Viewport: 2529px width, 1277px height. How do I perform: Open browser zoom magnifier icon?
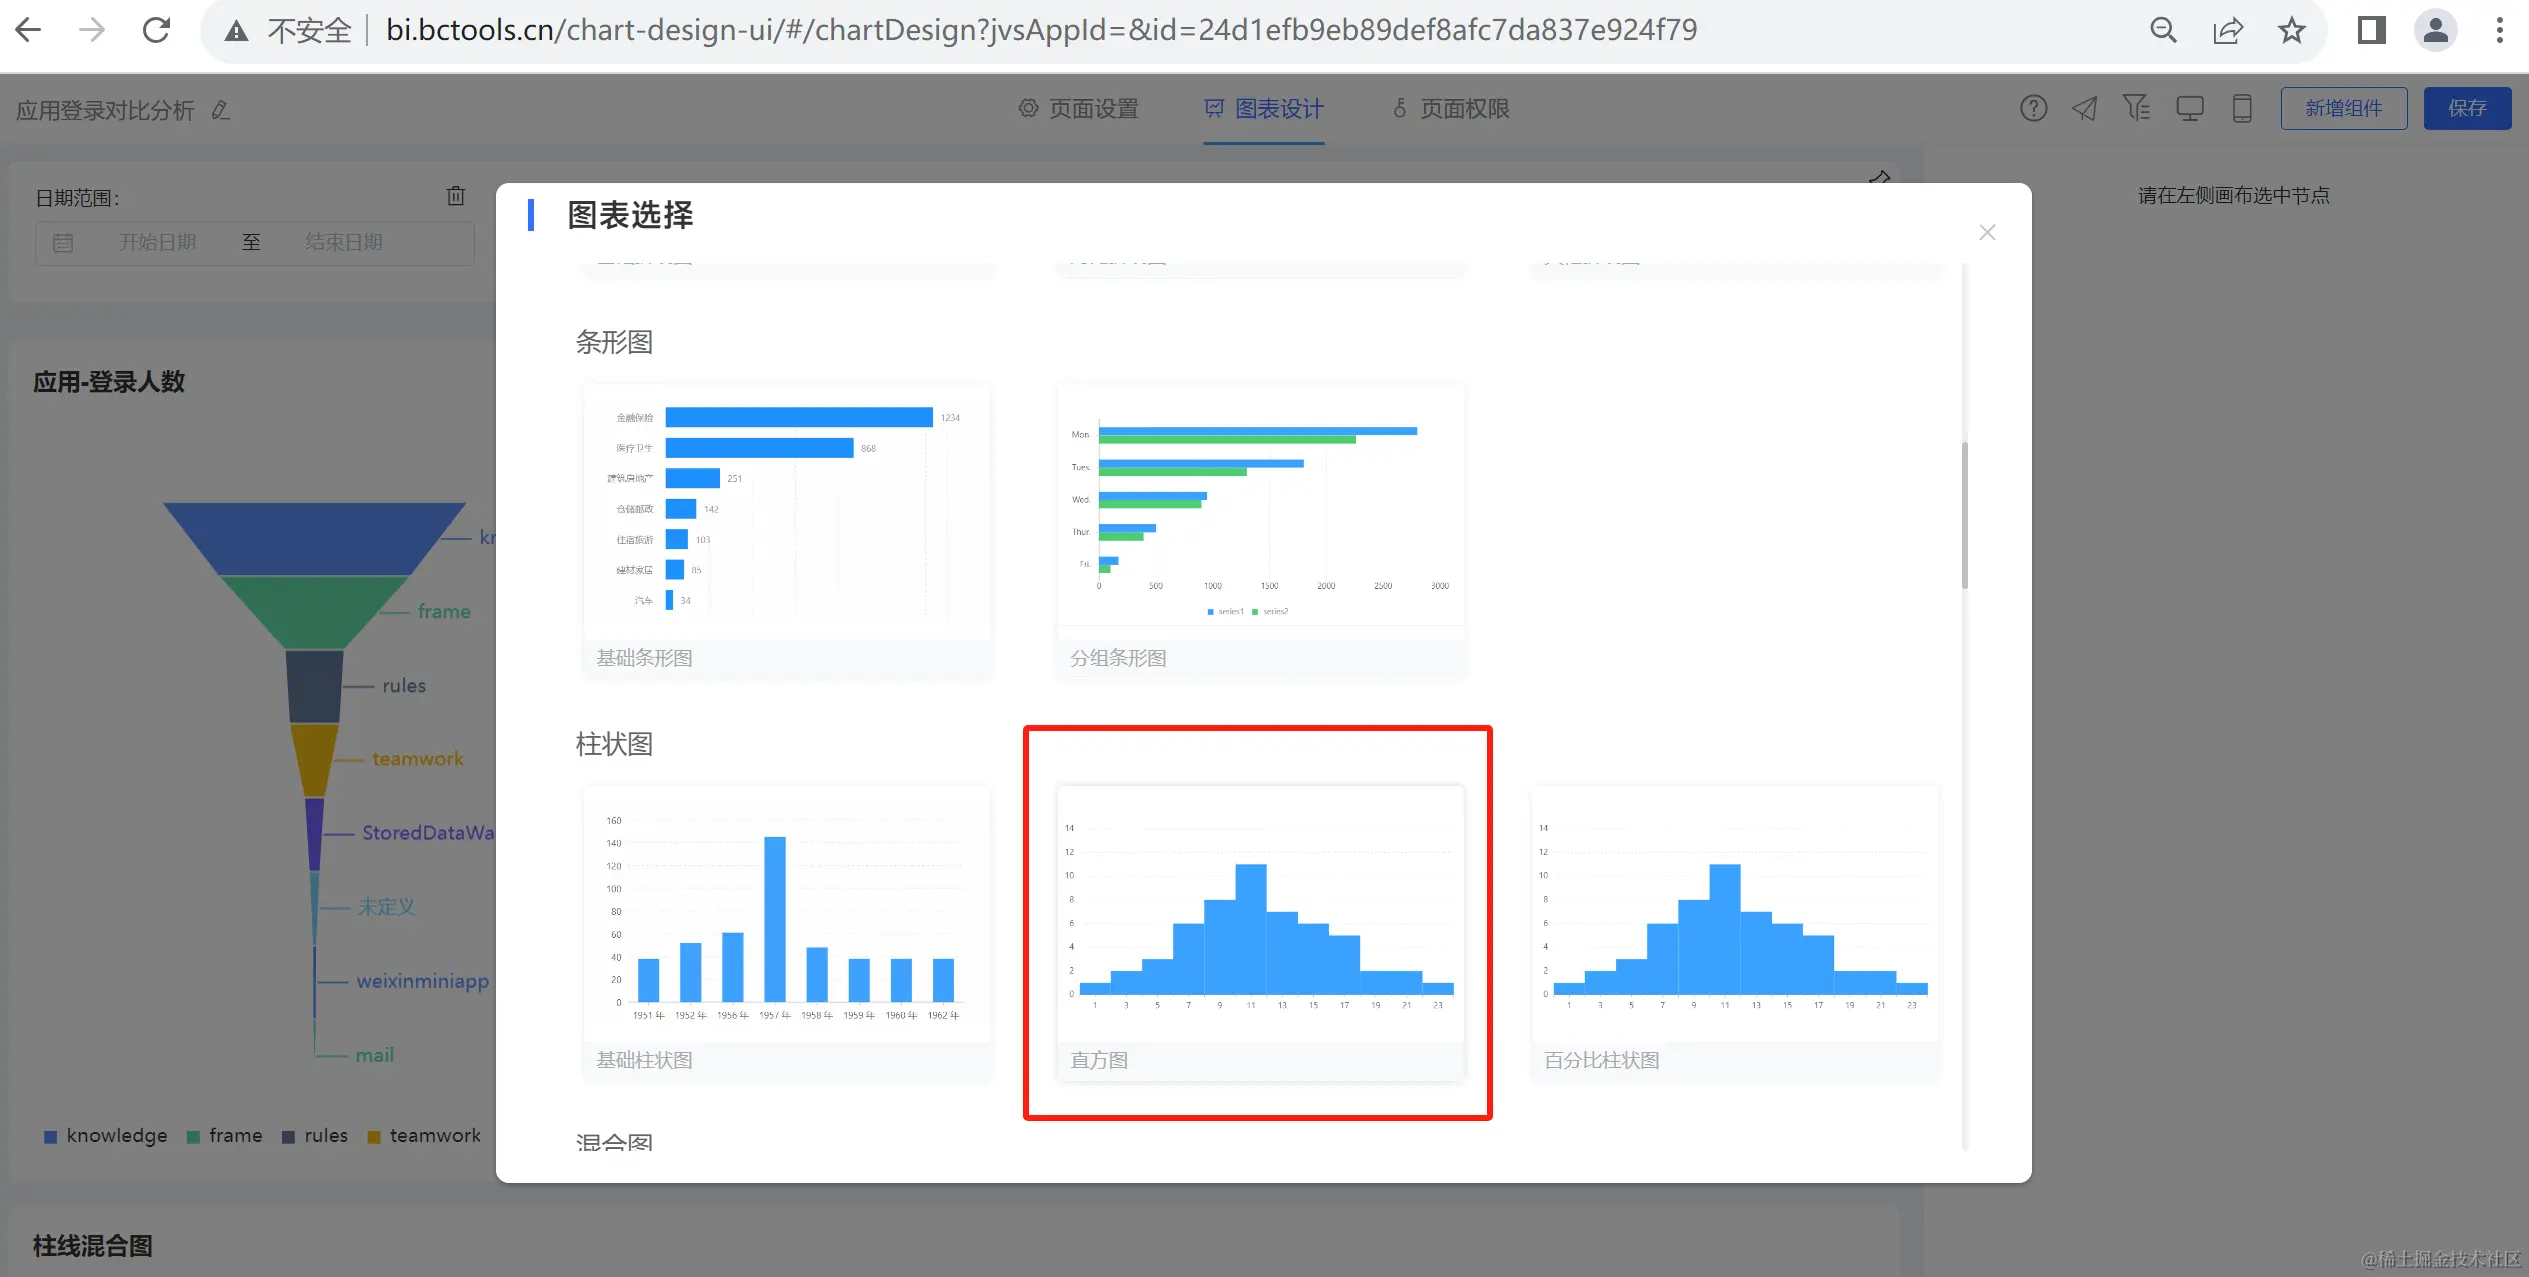(2163, 30)
